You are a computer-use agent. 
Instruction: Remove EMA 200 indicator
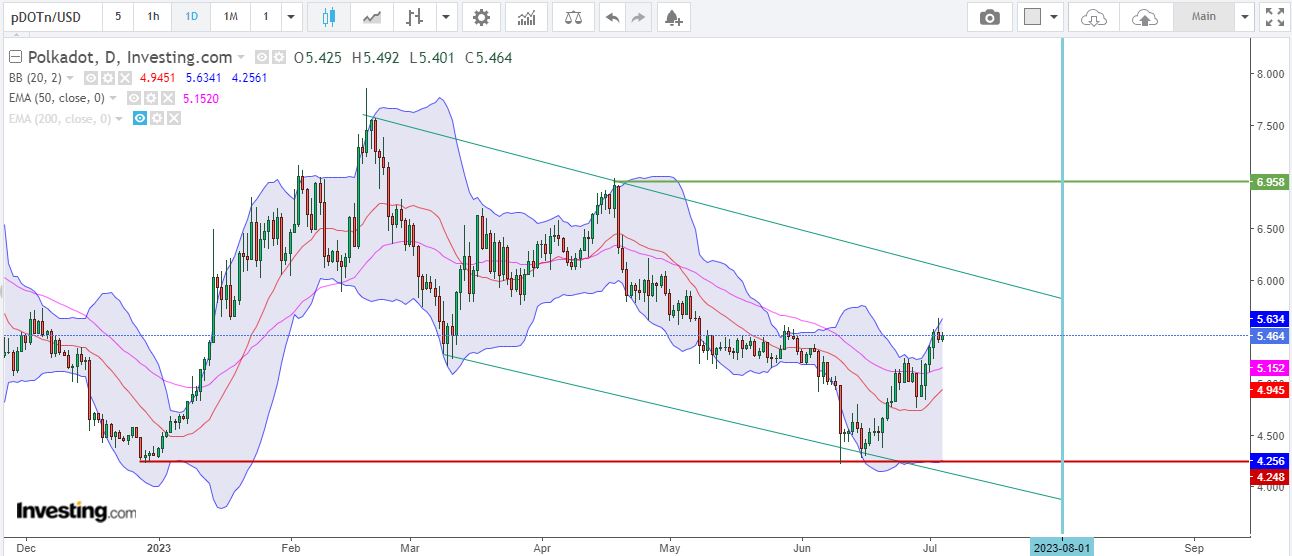coord(174,119)
